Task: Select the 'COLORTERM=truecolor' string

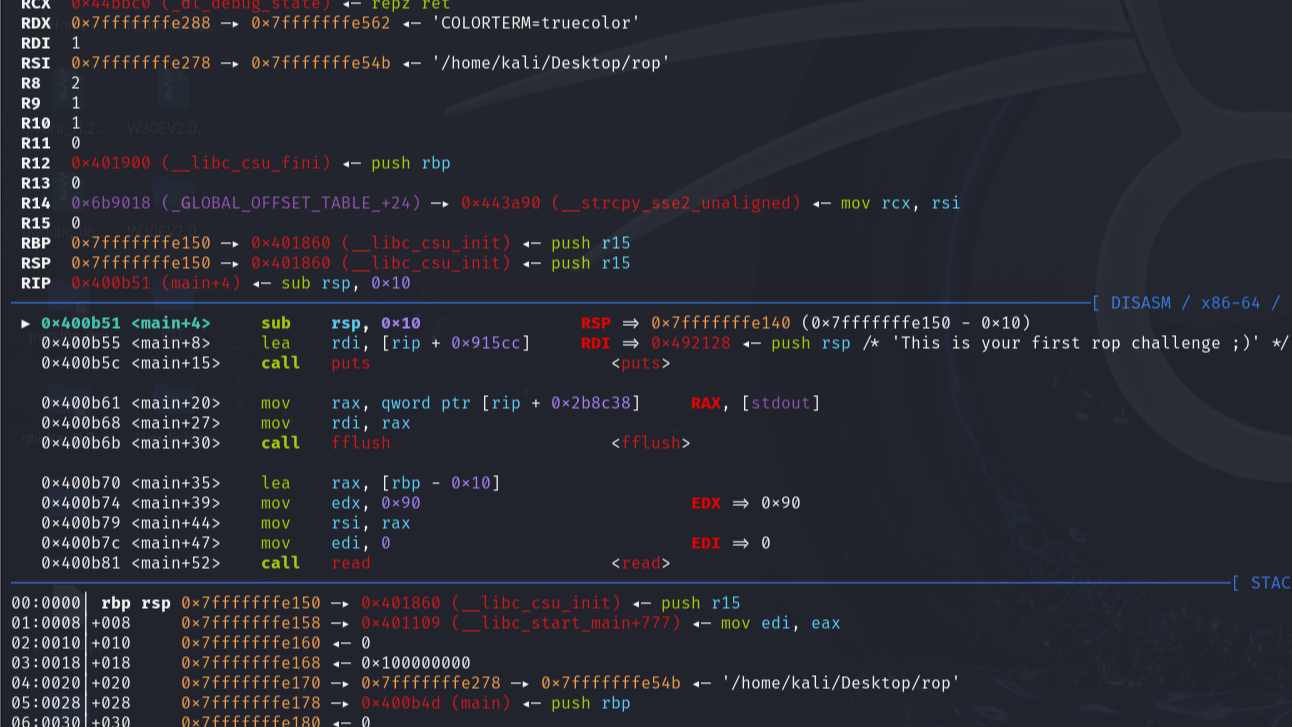Action: [x=535, y=23]
